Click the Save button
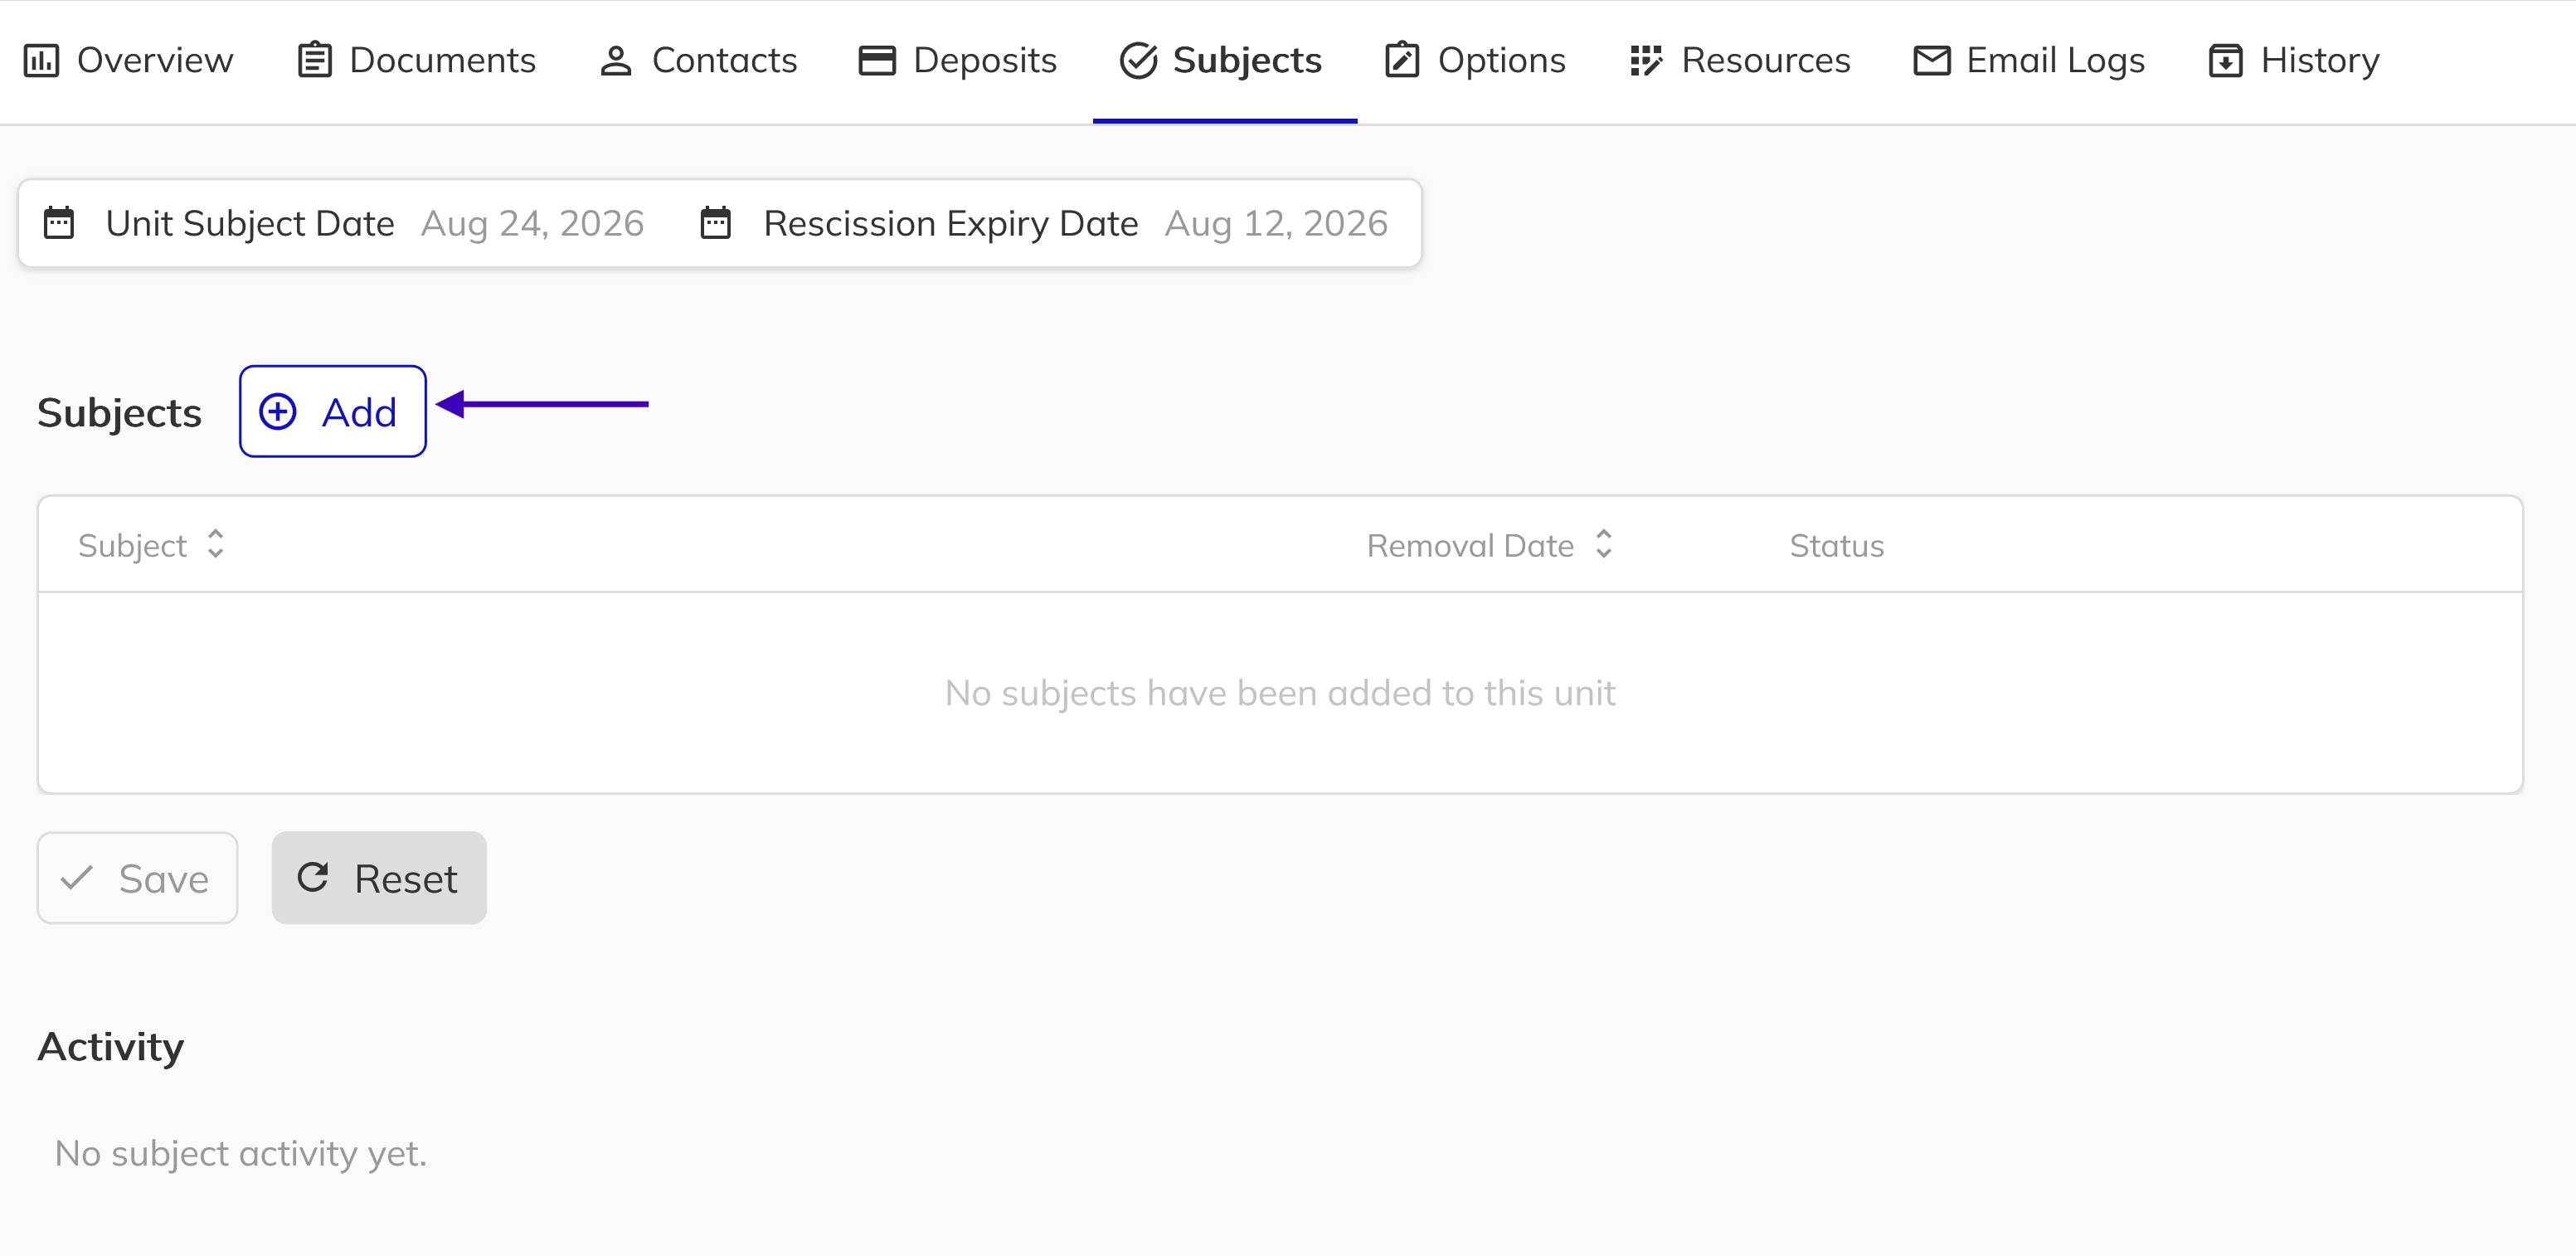The image size is (2576, 1256). [x=138, y=878]
